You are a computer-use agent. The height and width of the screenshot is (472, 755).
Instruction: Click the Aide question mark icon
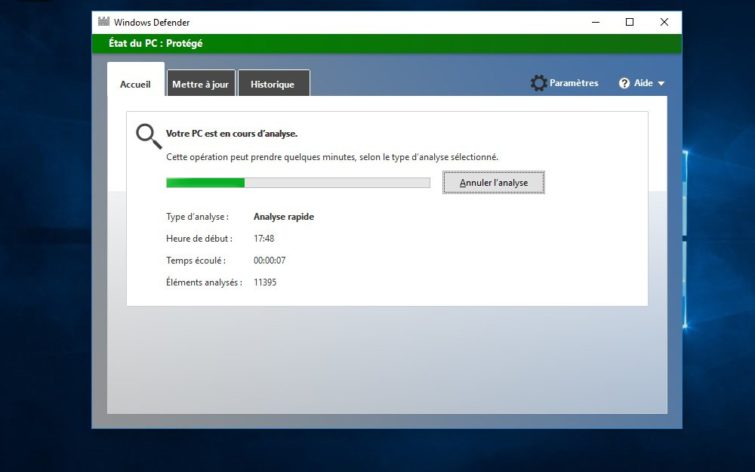tap(624, 83)
